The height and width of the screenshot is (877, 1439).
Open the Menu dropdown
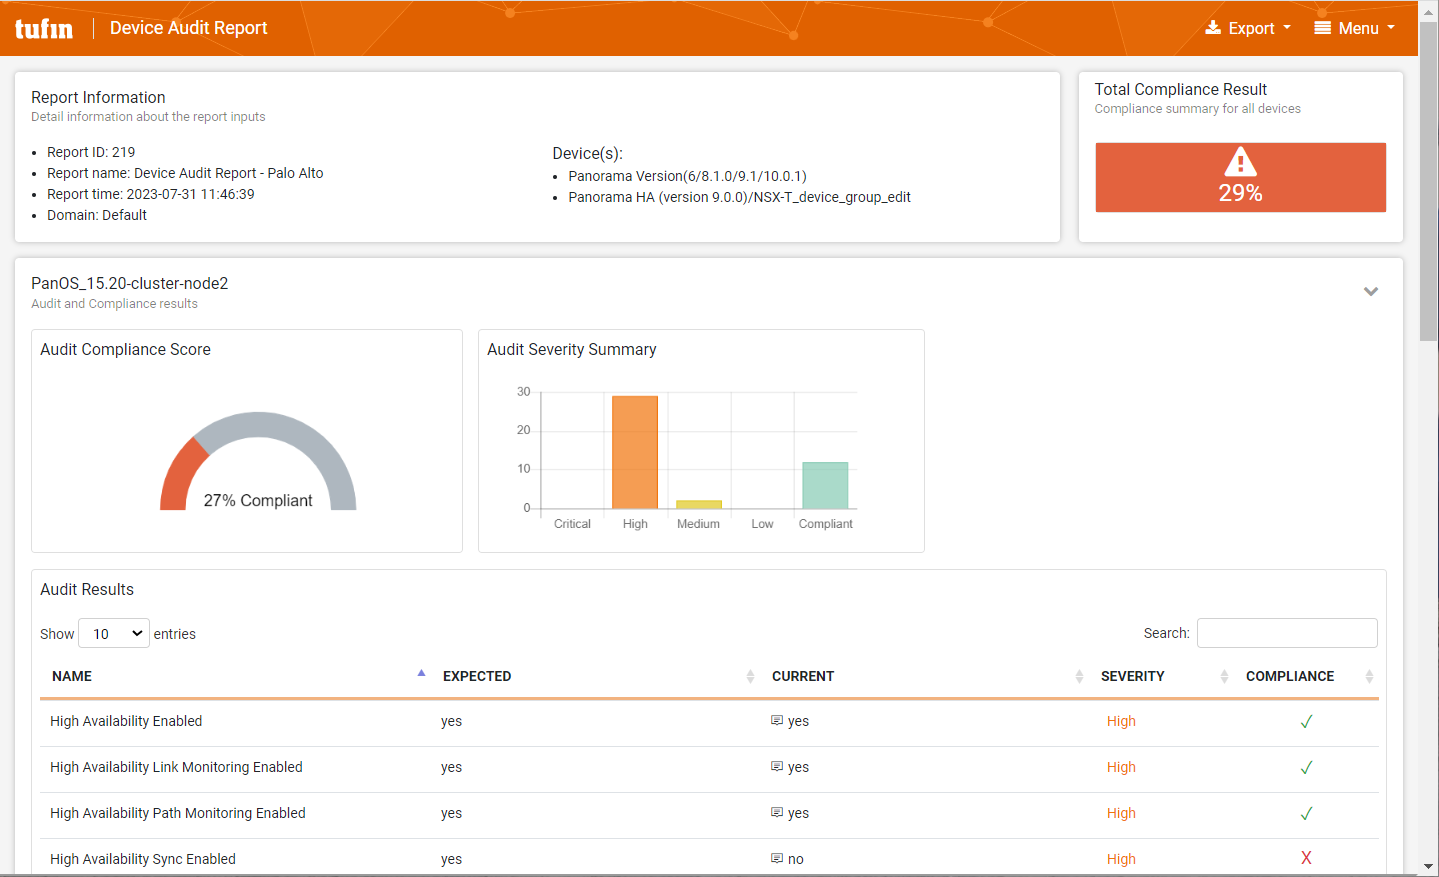point(1354,28)
